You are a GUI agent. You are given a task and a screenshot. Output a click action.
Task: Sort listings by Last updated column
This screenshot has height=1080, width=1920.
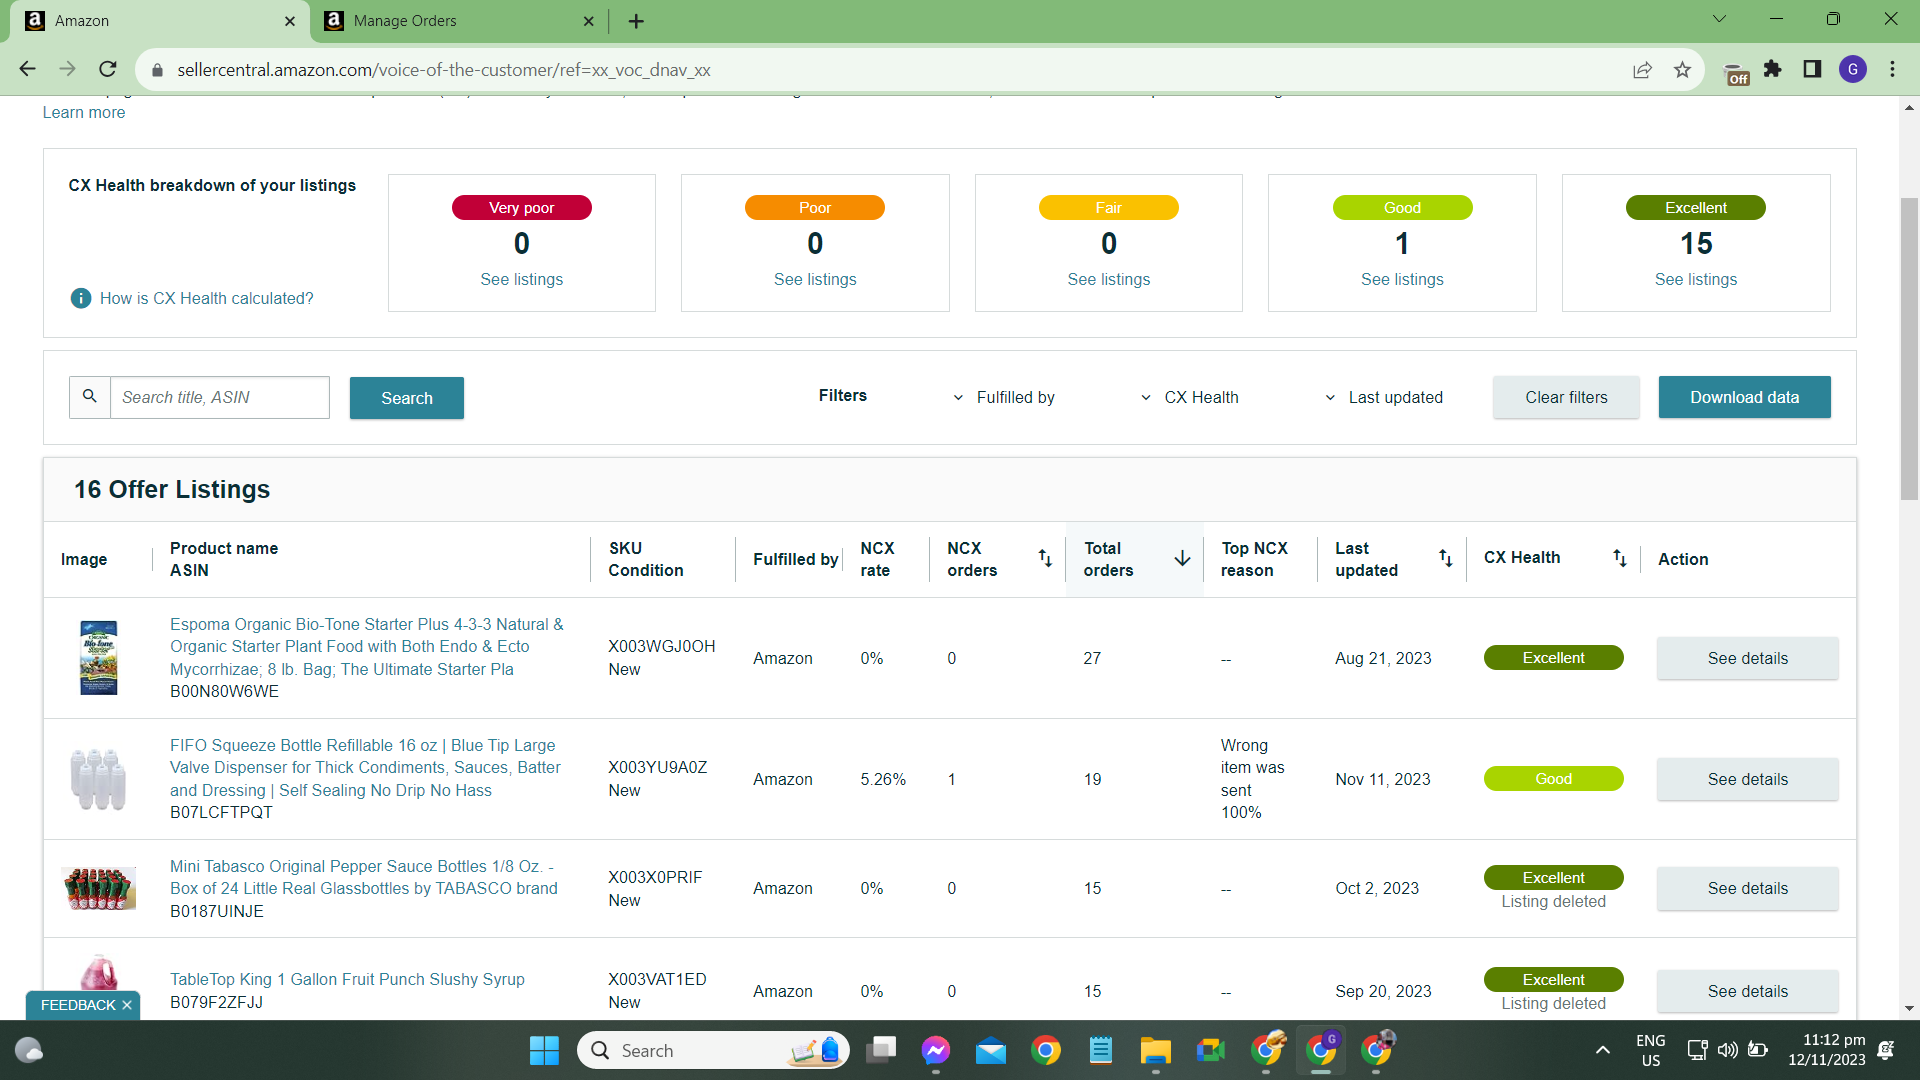1446,558
